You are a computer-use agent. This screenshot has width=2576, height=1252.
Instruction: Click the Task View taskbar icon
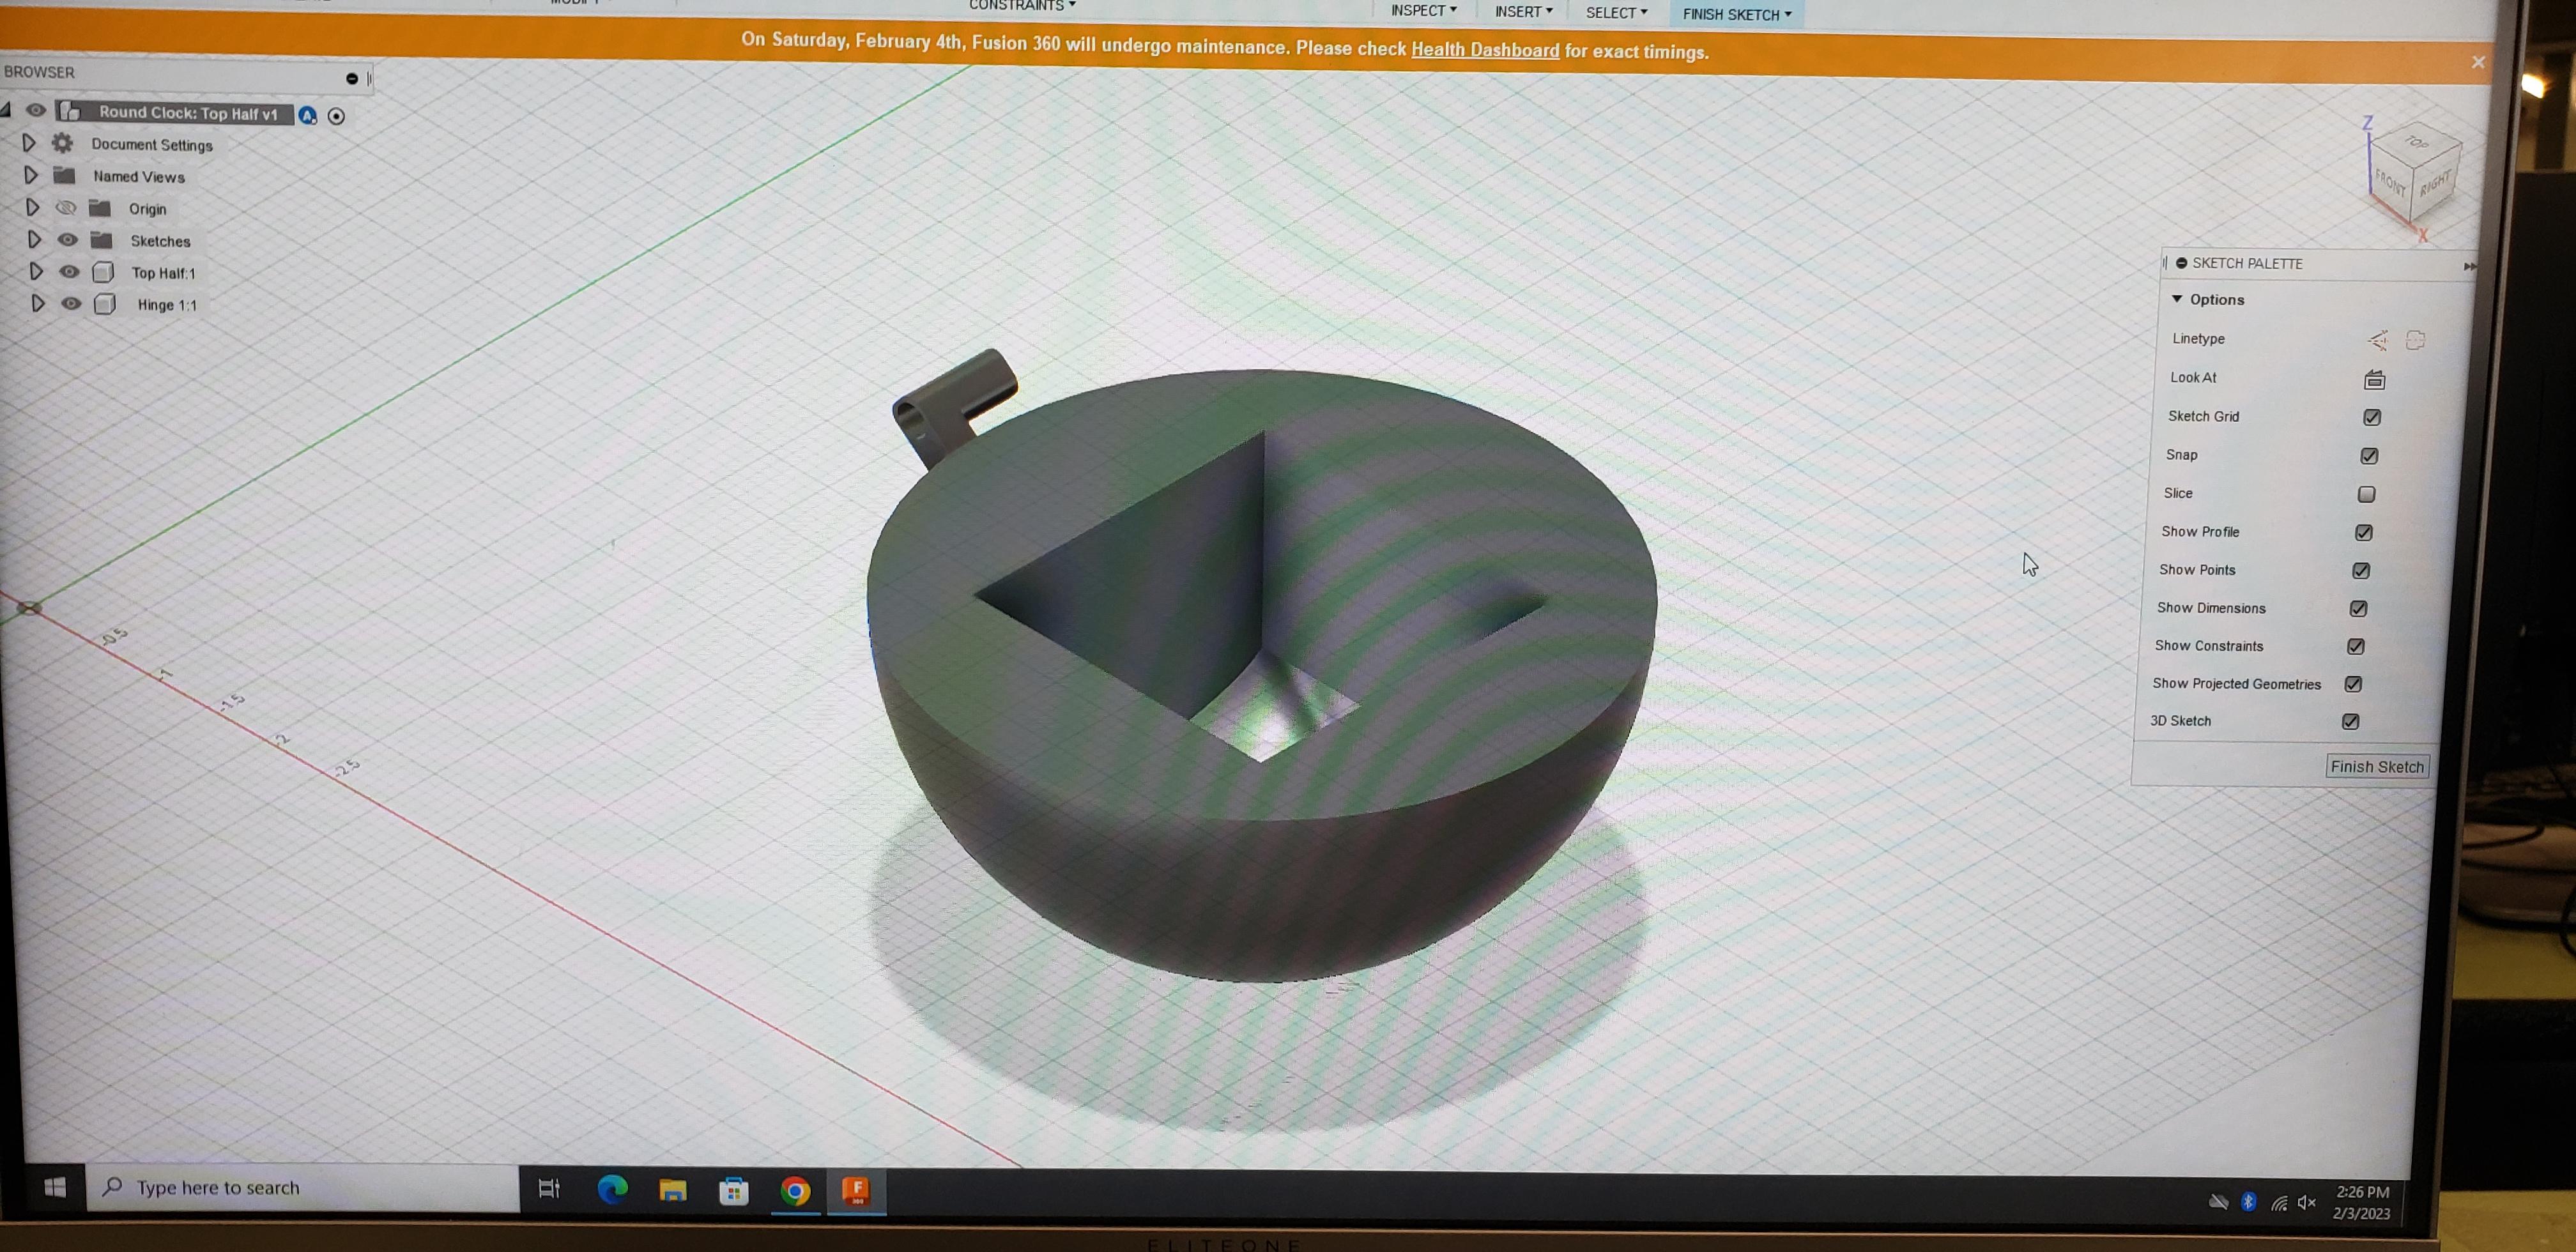click(x=549, y=1188)
